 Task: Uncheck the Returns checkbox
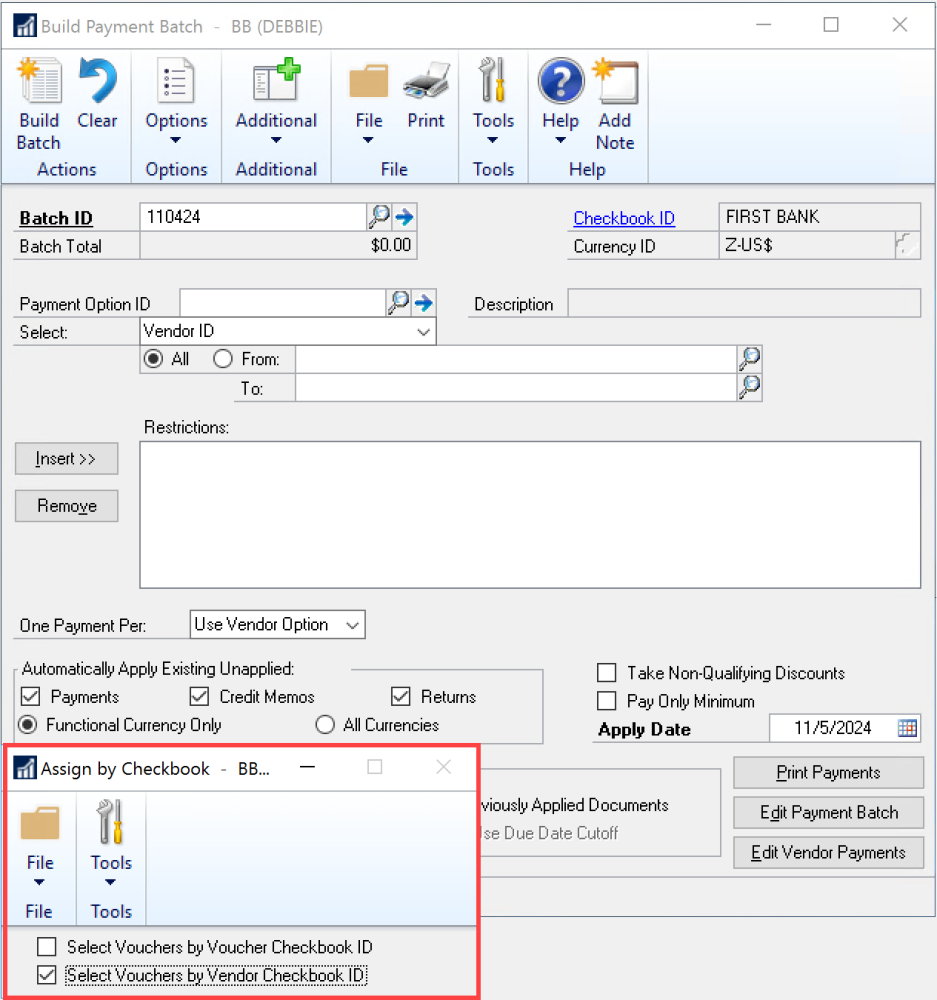click(x=401, y=696)
